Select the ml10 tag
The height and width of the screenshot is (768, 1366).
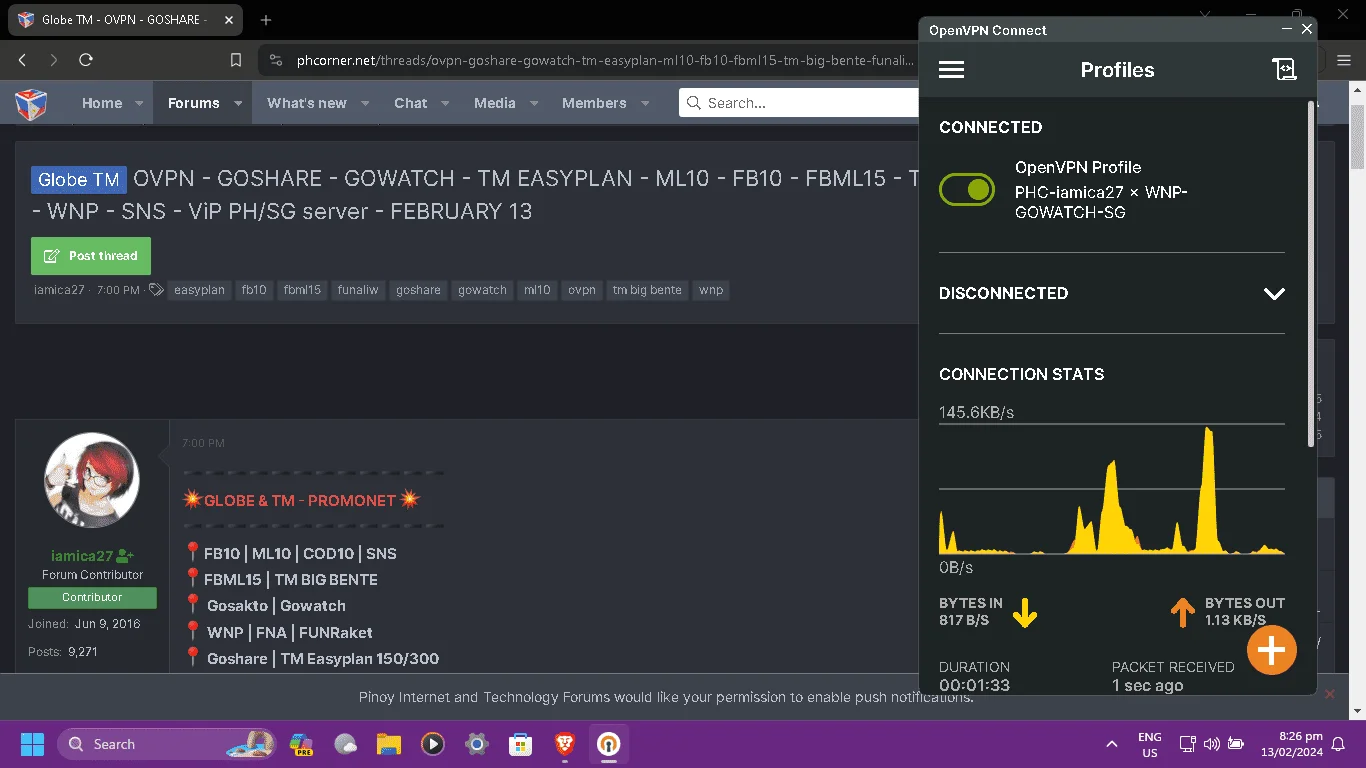537,290
